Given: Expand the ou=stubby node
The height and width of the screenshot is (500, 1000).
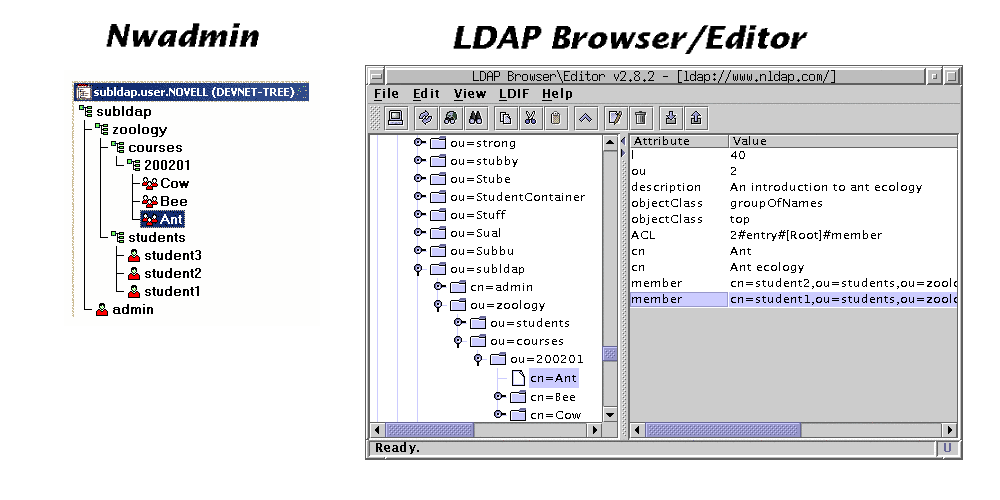Looking at the screenshot, I should coord(419,160).
